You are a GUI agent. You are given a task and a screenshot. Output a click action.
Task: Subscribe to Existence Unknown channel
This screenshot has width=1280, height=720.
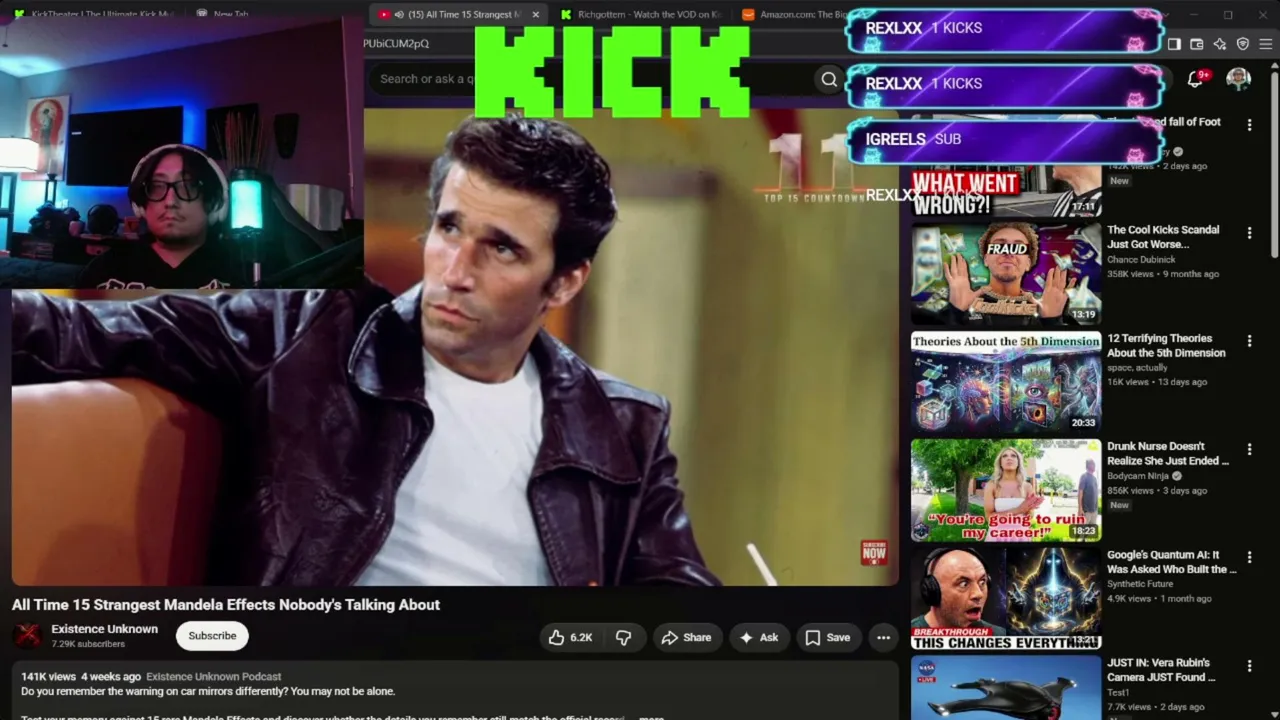212,636
